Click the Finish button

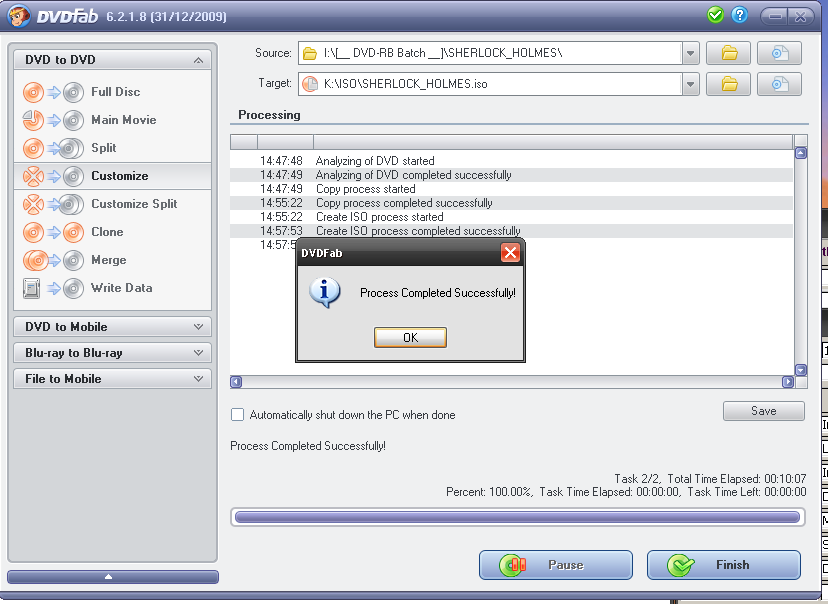click(x=723, y=565)
